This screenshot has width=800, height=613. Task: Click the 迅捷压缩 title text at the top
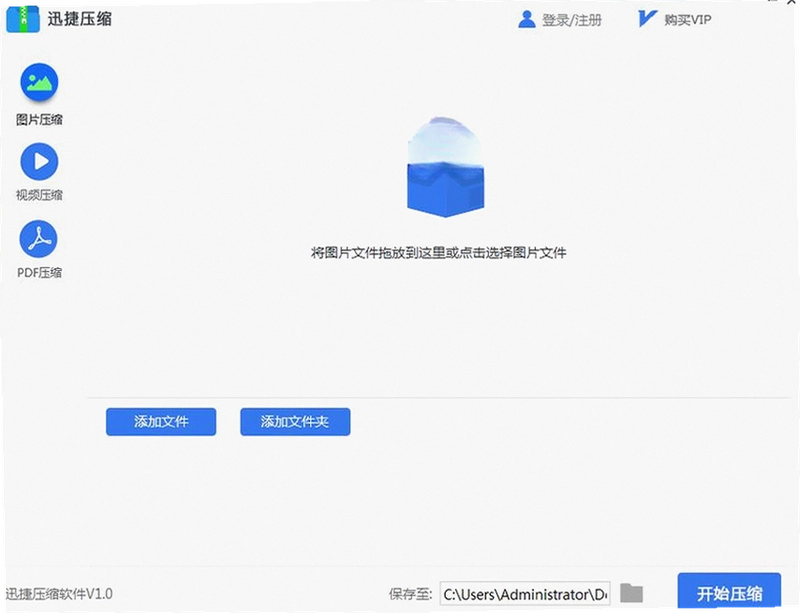pos(80,19)
